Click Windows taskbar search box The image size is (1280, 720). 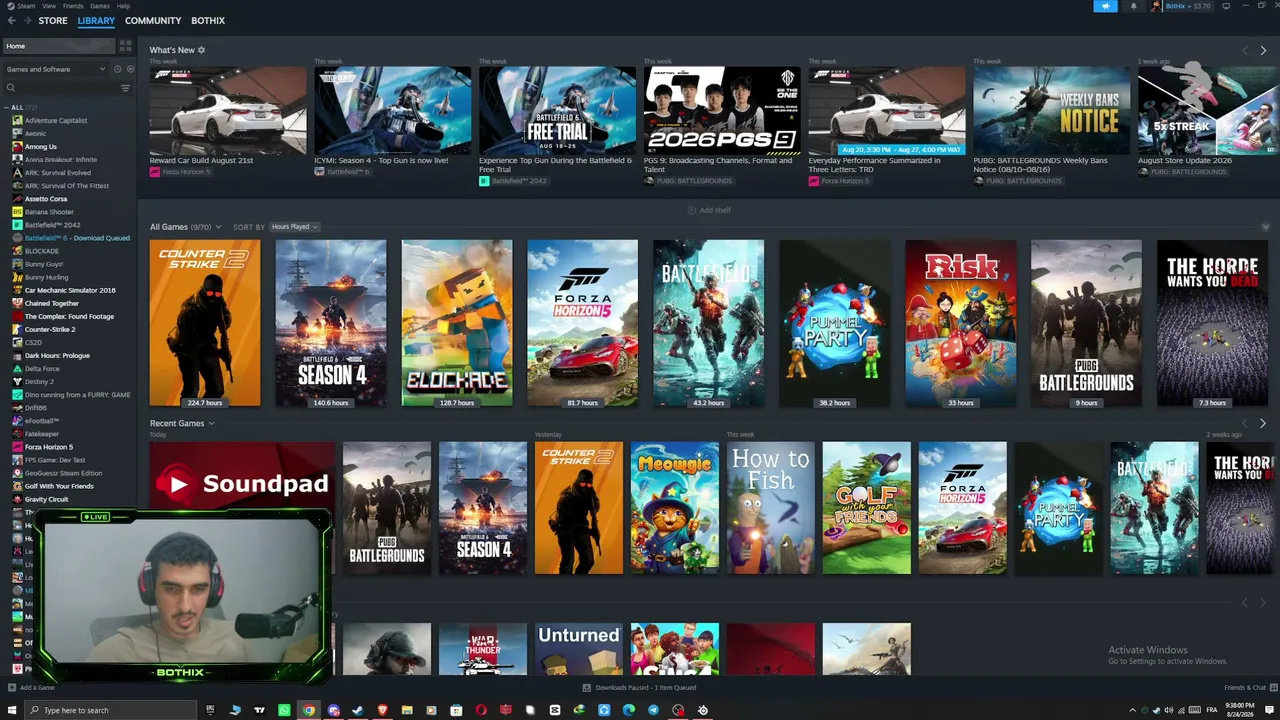click(110, 710)
